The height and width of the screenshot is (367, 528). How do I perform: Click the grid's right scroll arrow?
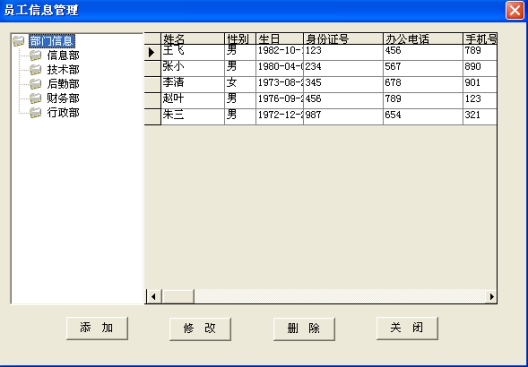pyautogui.click(x=491, y=297)
